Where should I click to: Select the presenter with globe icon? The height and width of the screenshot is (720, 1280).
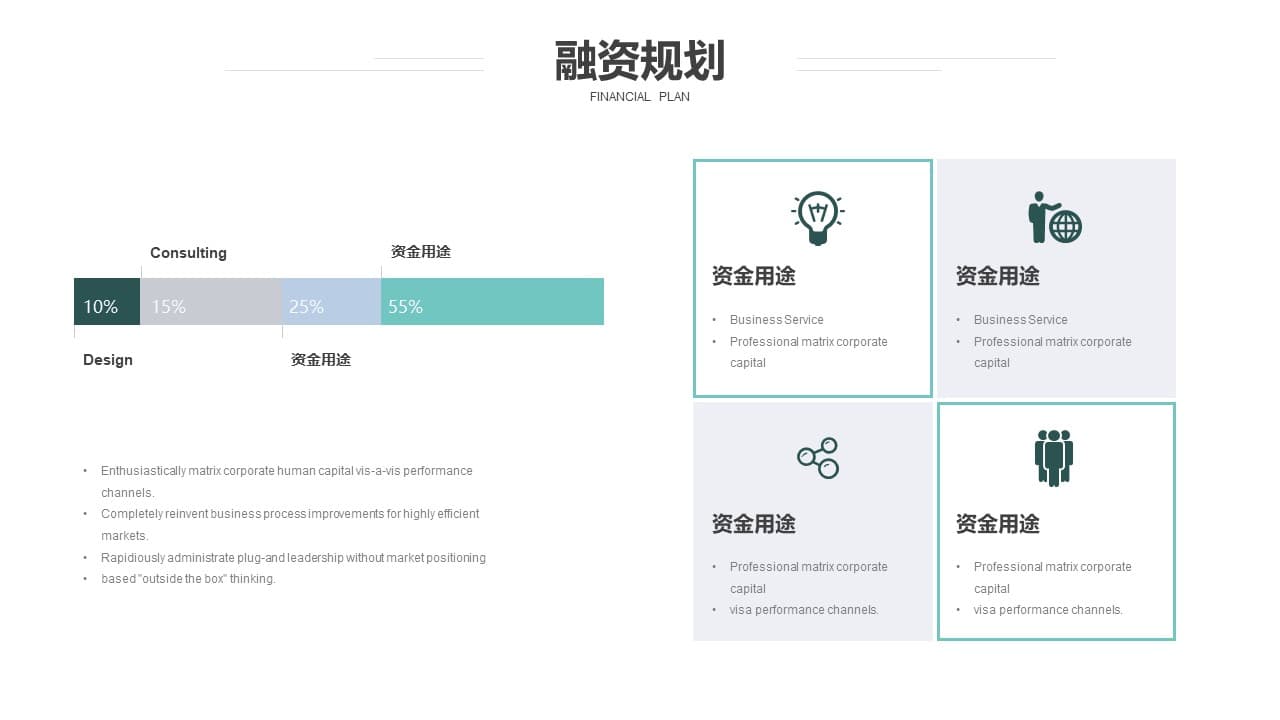1055,217
